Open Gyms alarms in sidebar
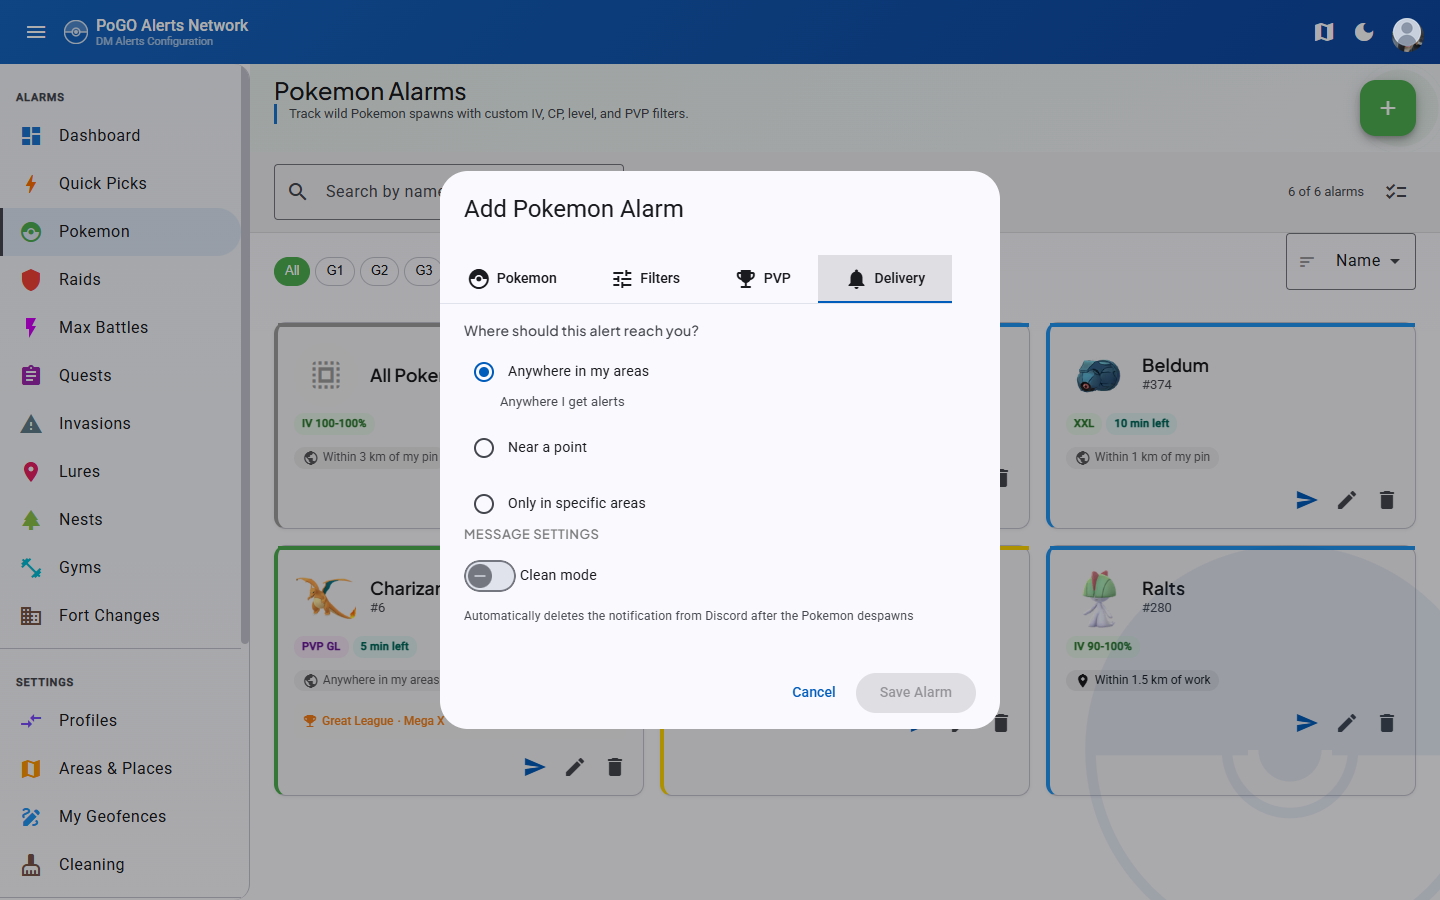 [x=120, y=568]
